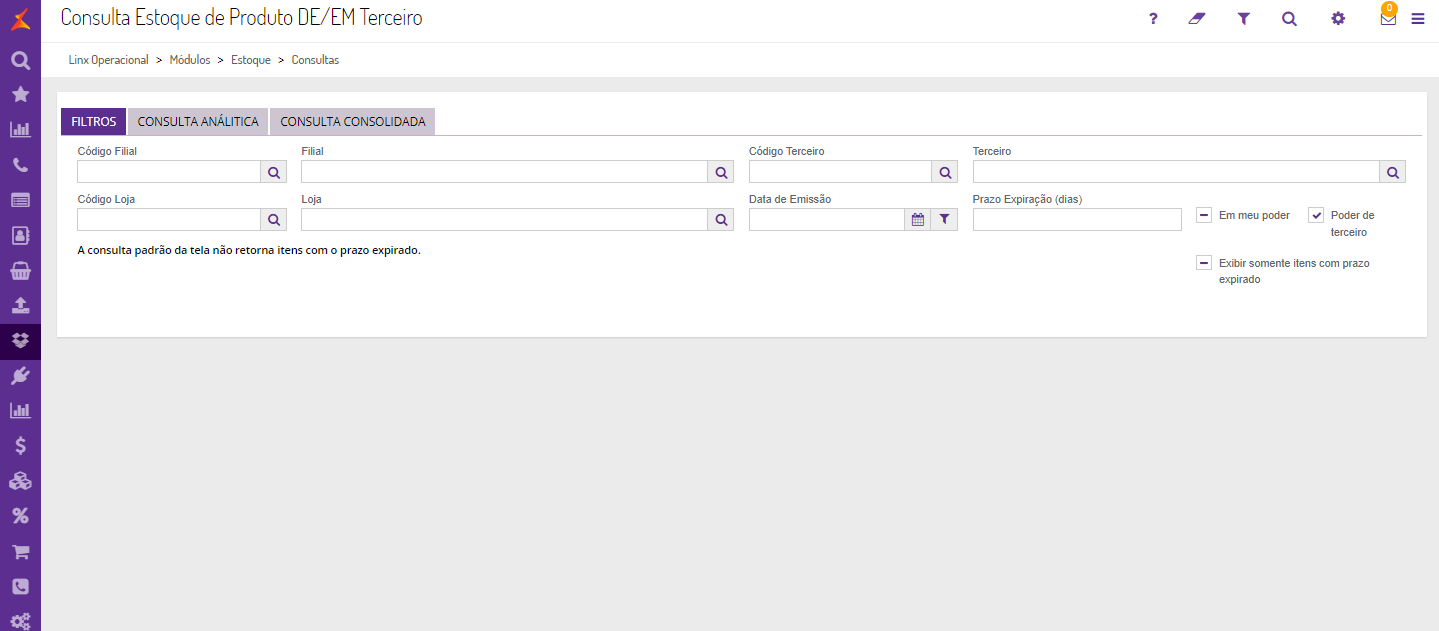Click the funnel filter icon in header

coord(1243,18)
